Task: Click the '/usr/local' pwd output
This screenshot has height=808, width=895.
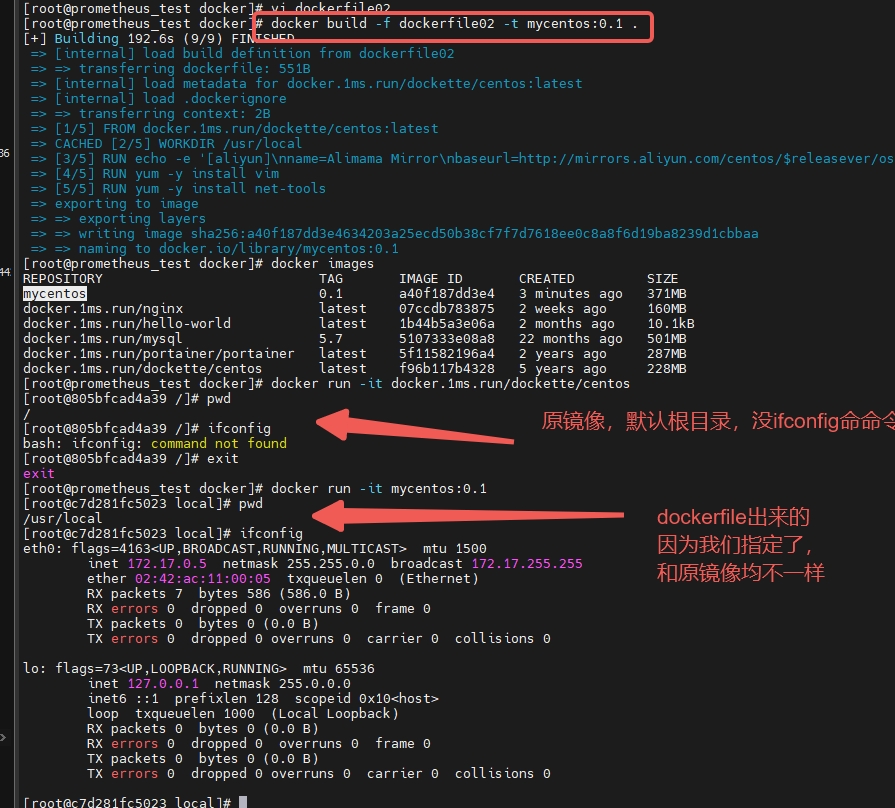Action: coord(63,518)
